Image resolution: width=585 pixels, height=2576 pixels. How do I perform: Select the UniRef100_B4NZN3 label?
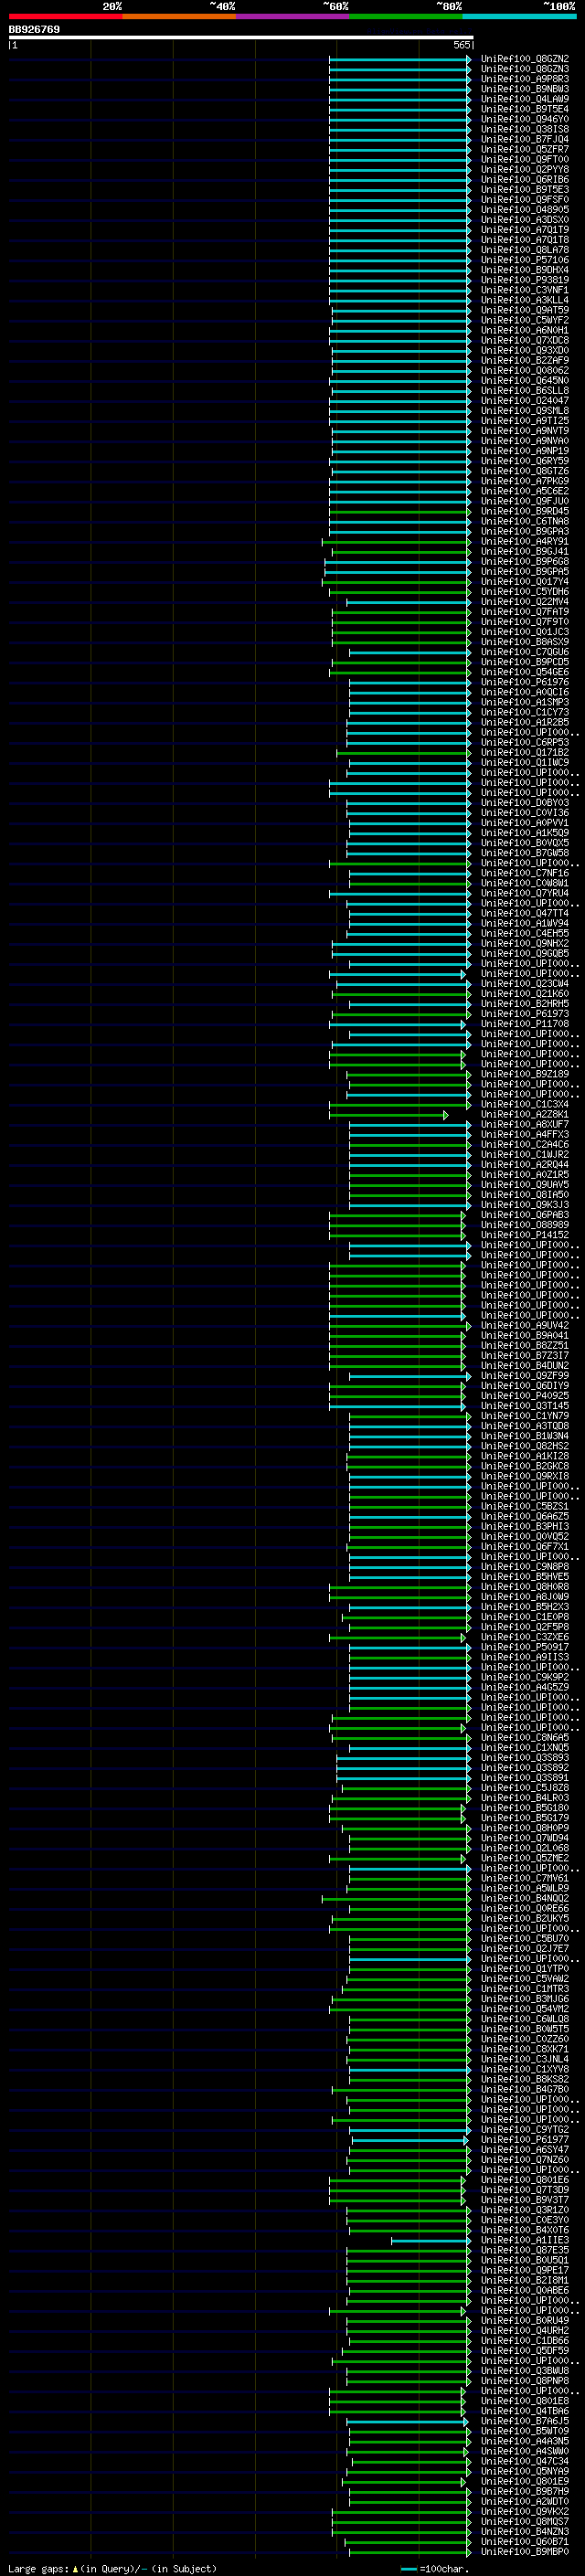525,2532
